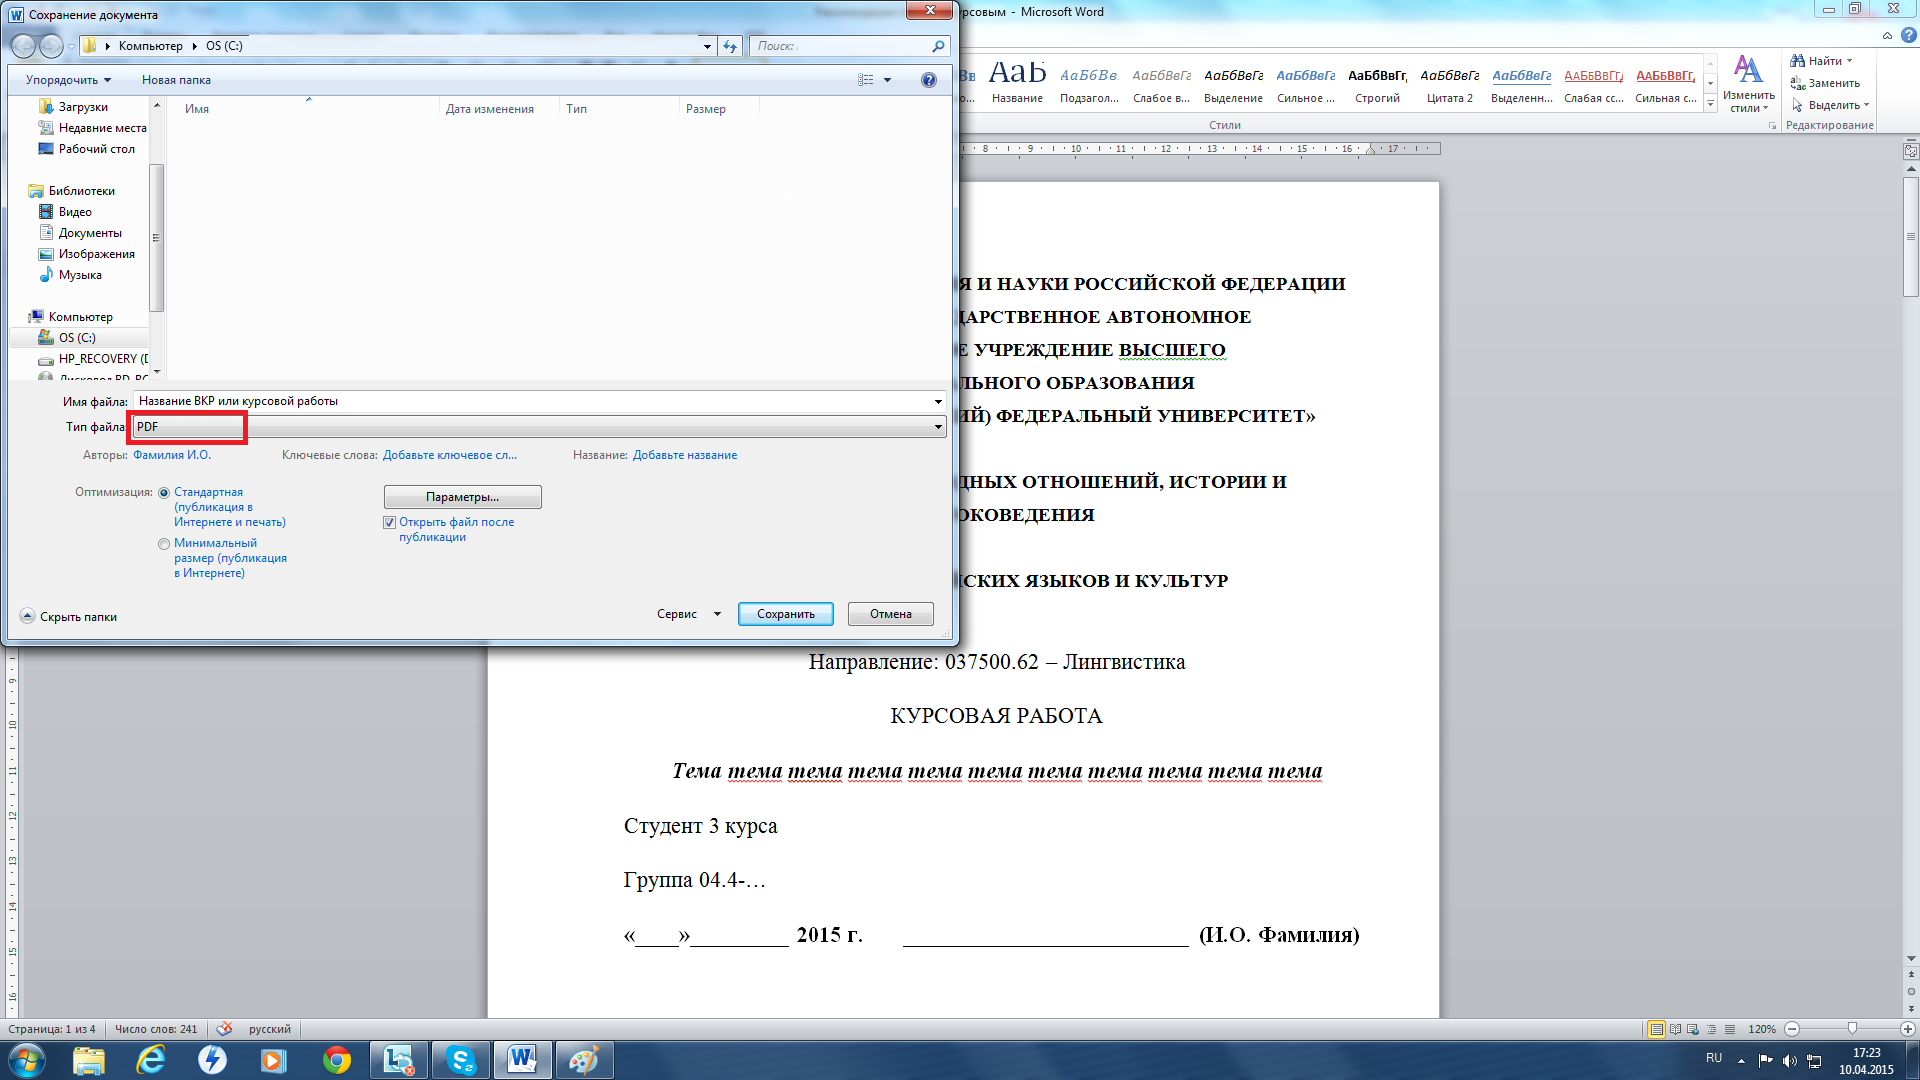Viewport: 1920px width, 1080px height.
Task: Apply the Цитата 2 style in gallery
Action: click(x=1449, y=85)
